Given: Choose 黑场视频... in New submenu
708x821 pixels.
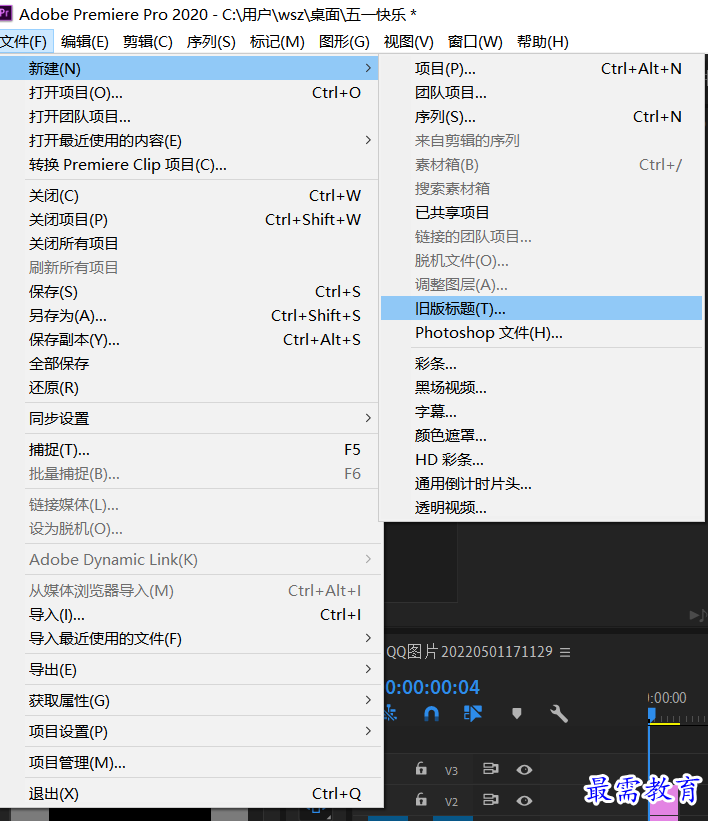Looking at the screenshot, I should [x=541, y=387].
